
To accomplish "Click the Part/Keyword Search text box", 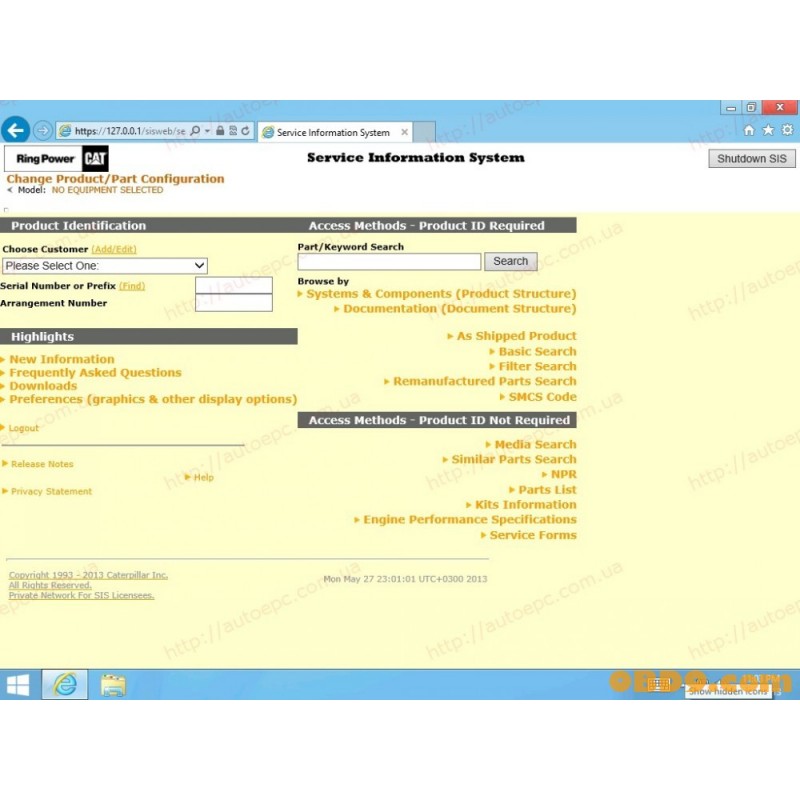I will 389,262.
